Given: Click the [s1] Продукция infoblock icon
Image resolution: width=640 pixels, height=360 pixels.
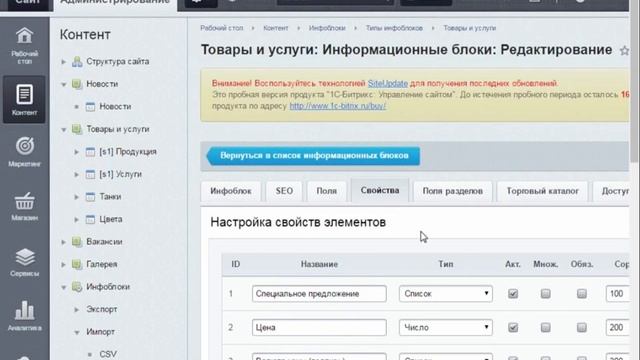Looking at the screenshot, I should point(90,152).
